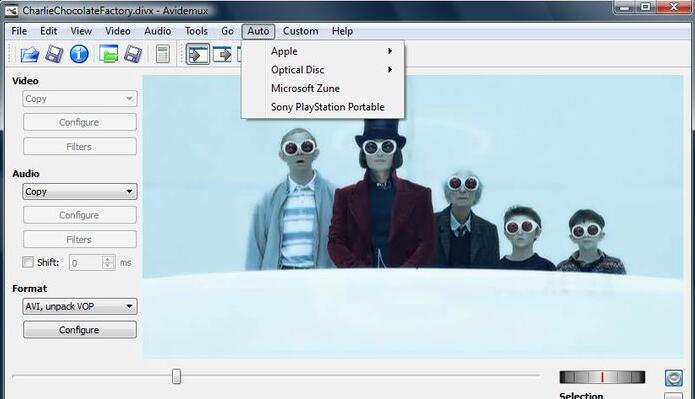Decrease the Shift value with down arrow

(108, 266)
